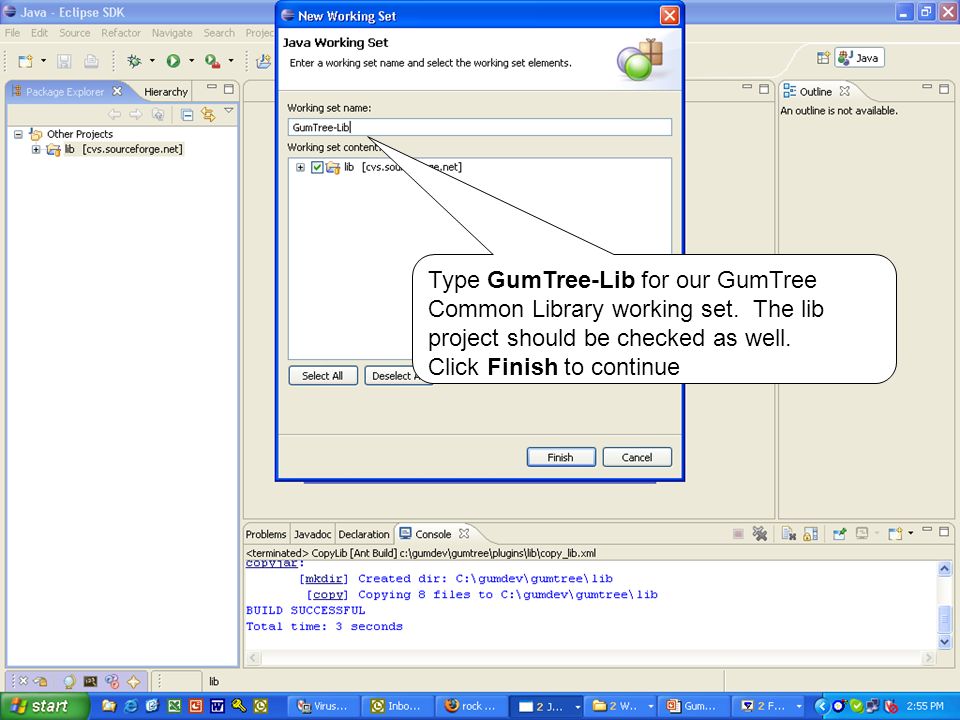Open the Open Perspective icon beside Java

823,58
